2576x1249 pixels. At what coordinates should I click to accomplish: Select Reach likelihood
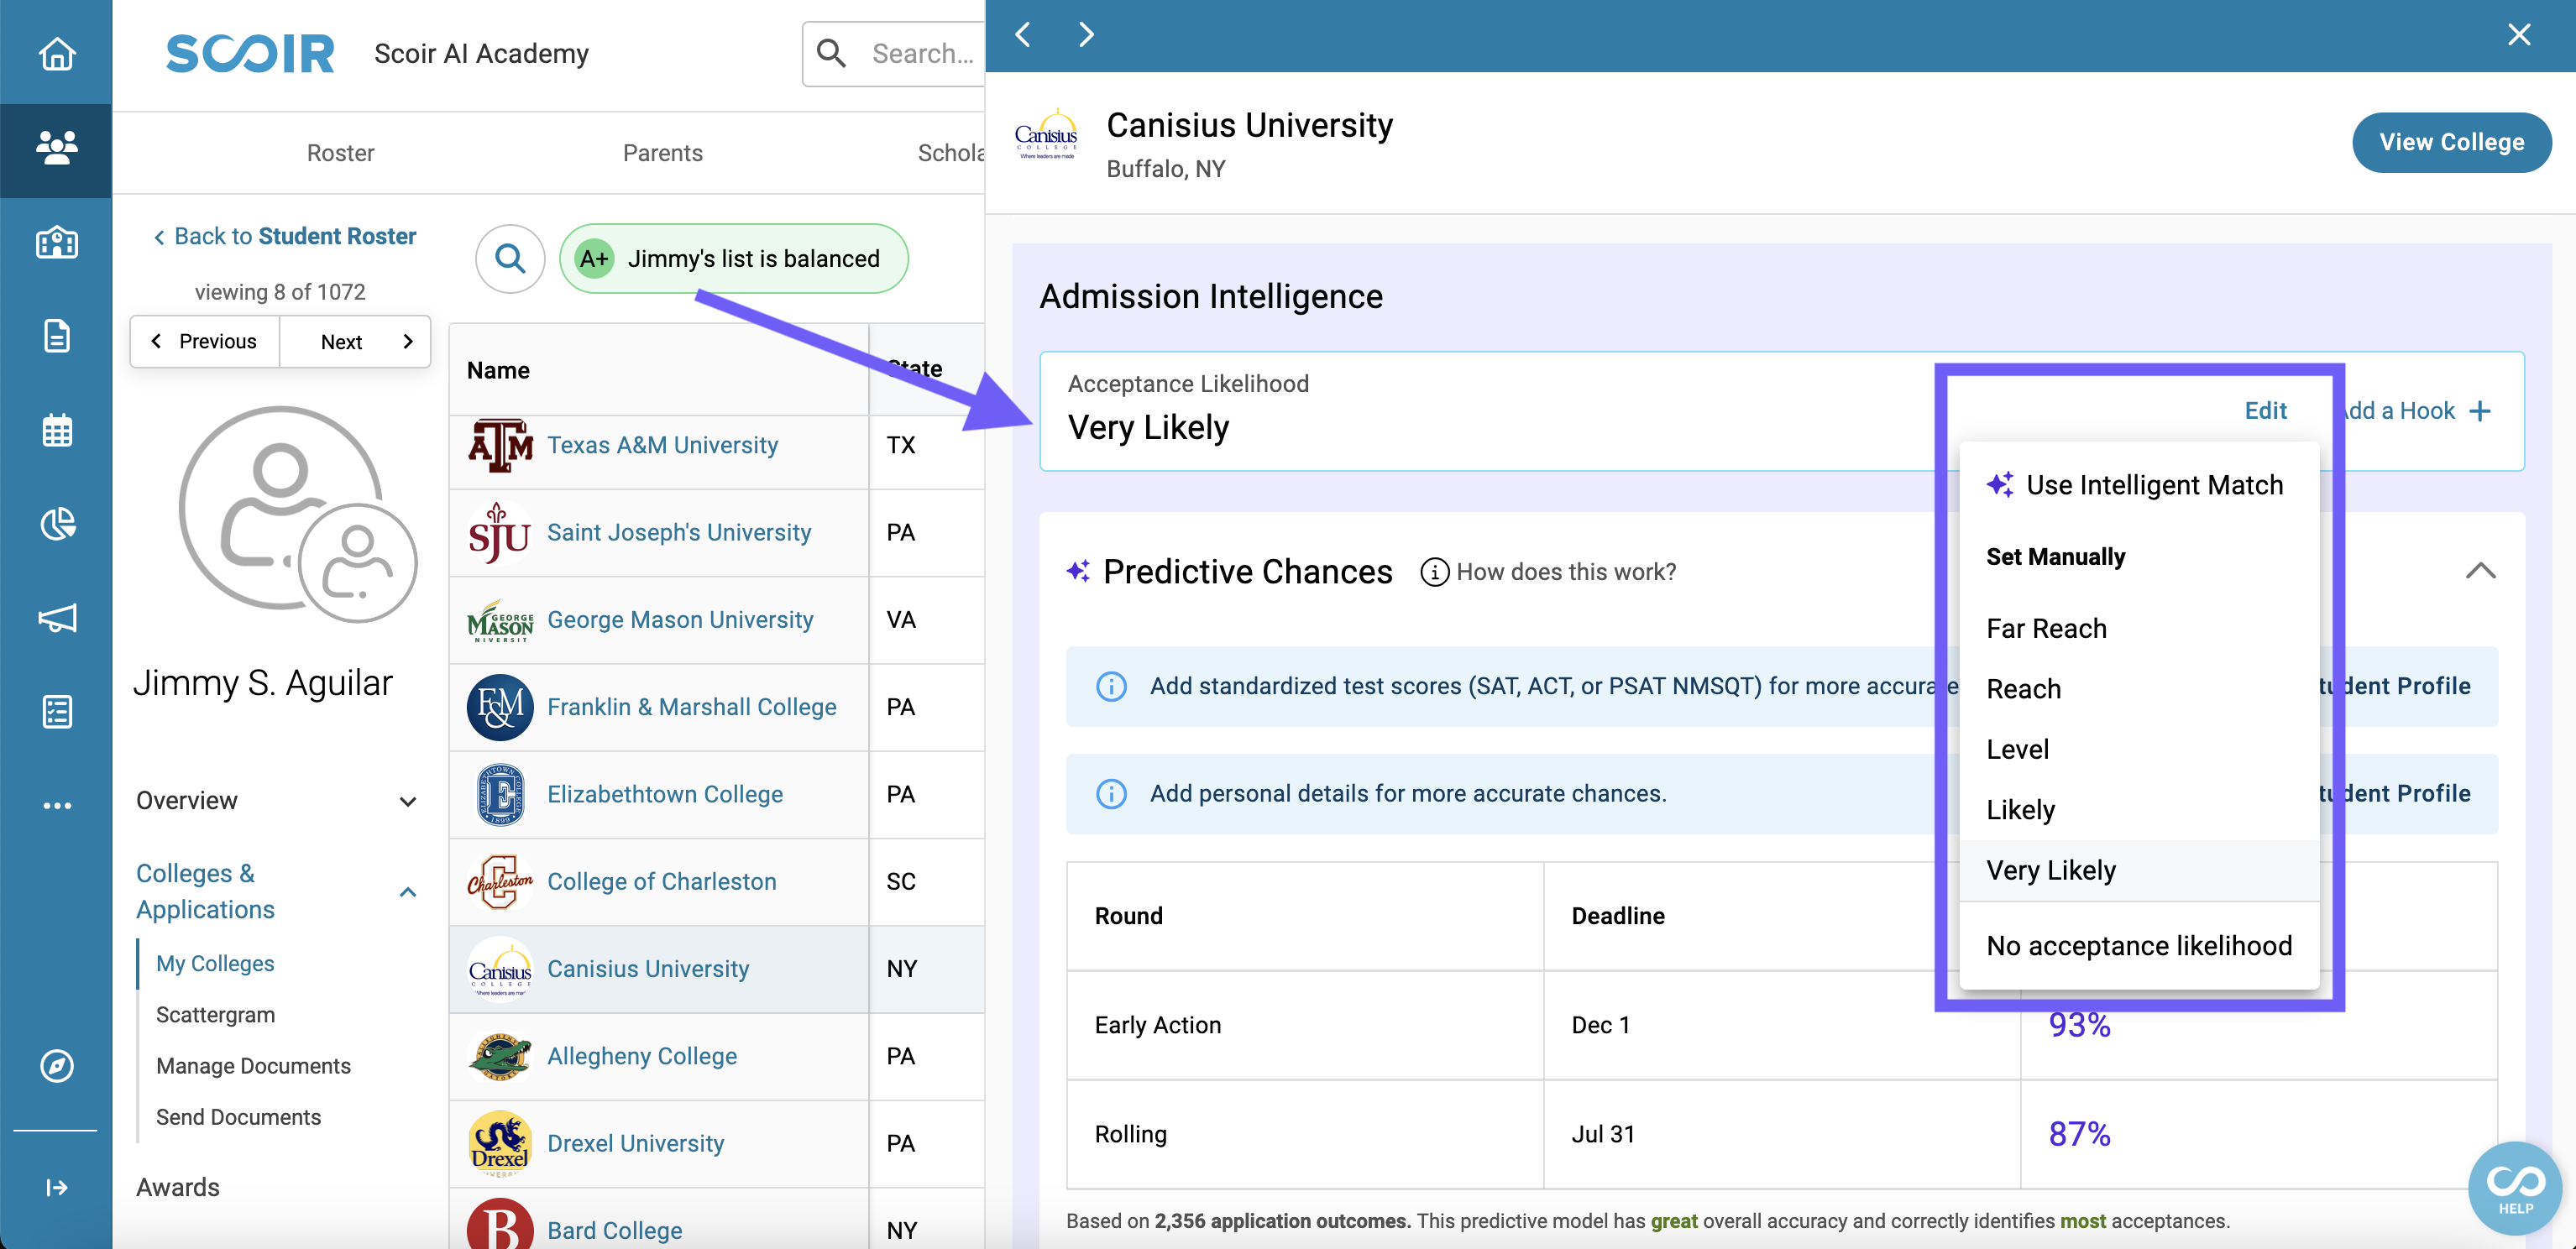click(2138, 689)
